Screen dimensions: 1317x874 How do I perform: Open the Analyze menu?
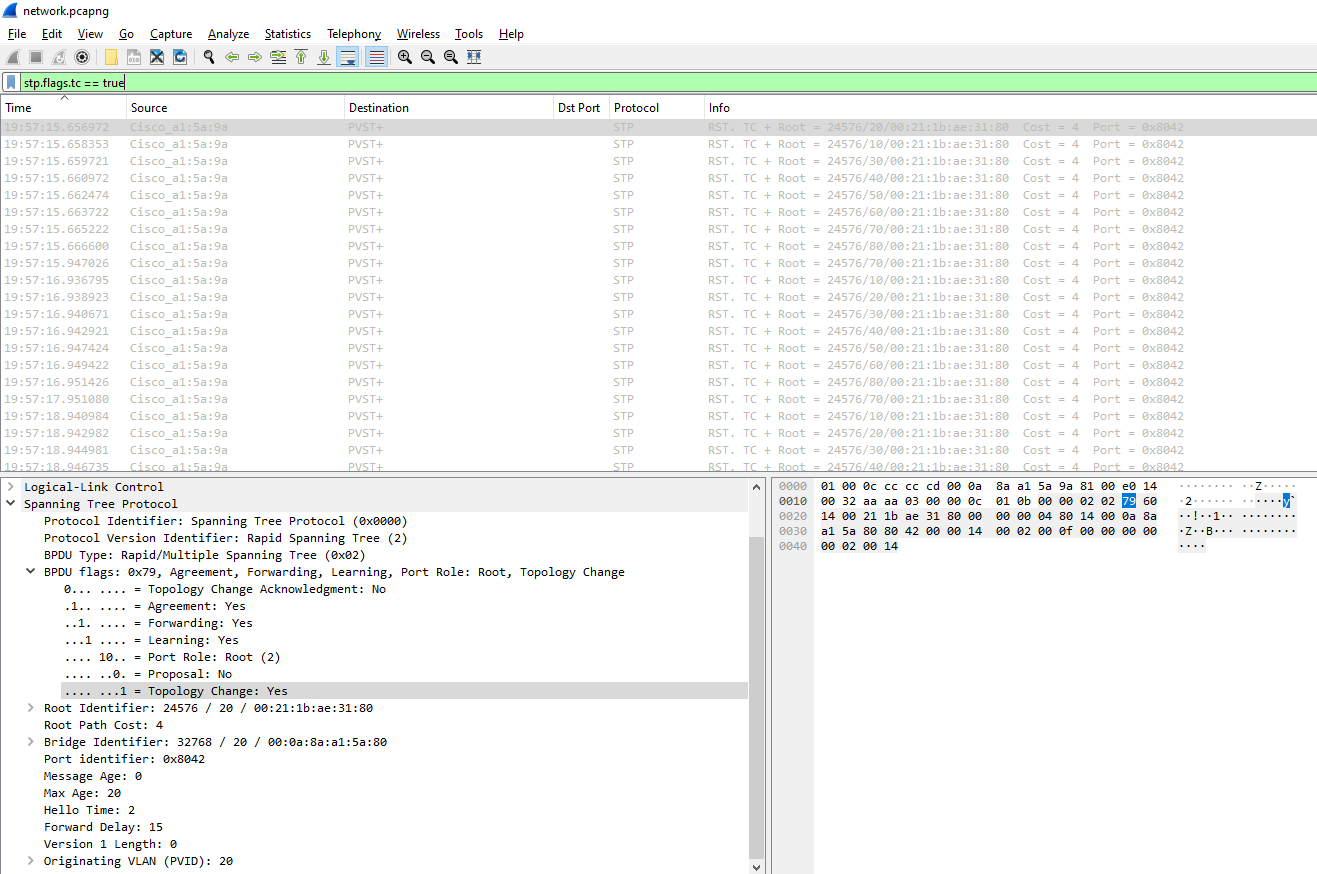coord(228,34)
